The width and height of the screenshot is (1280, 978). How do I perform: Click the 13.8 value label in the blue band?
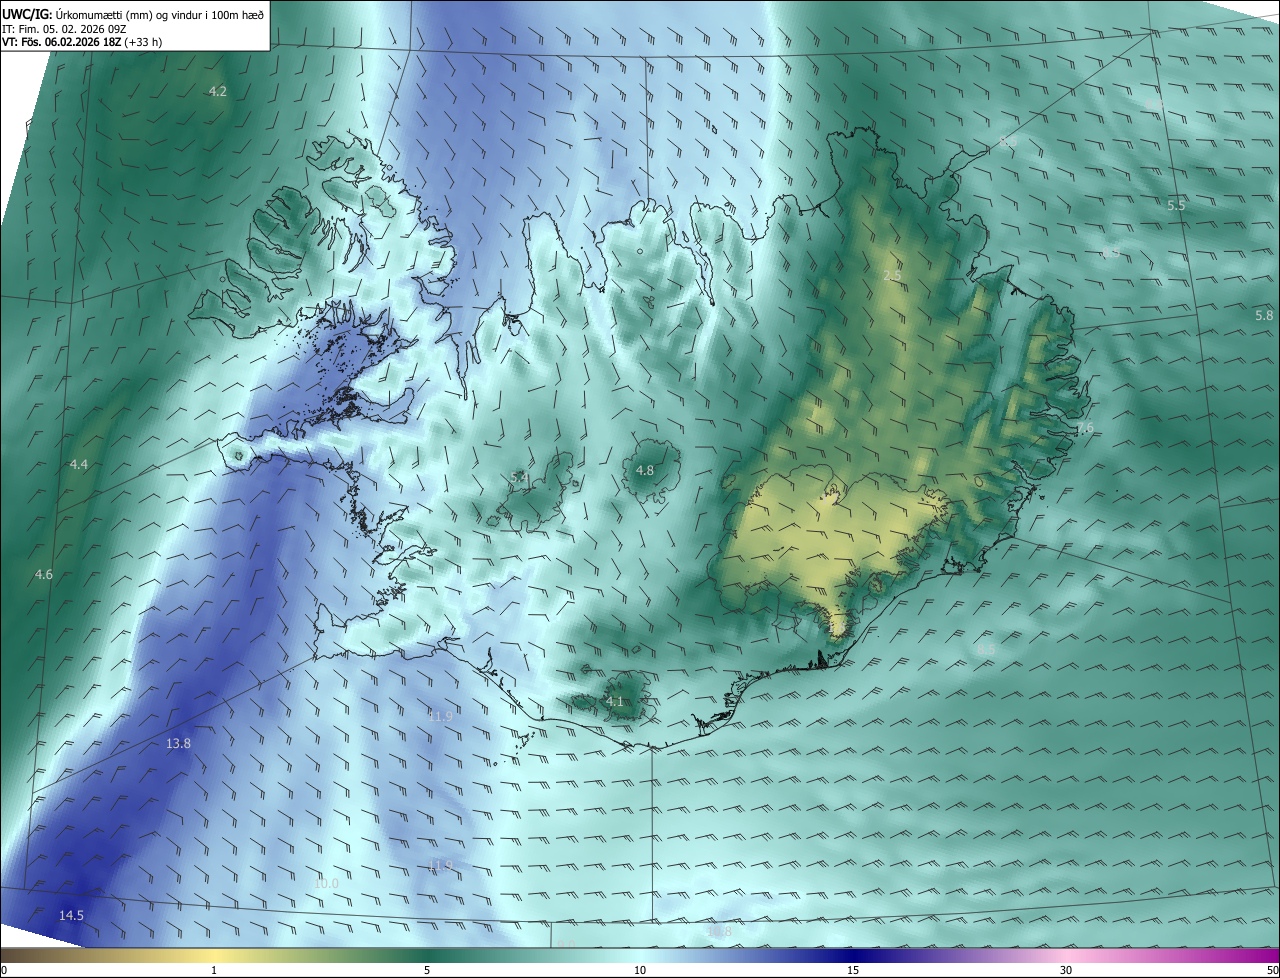coord(178,744)
